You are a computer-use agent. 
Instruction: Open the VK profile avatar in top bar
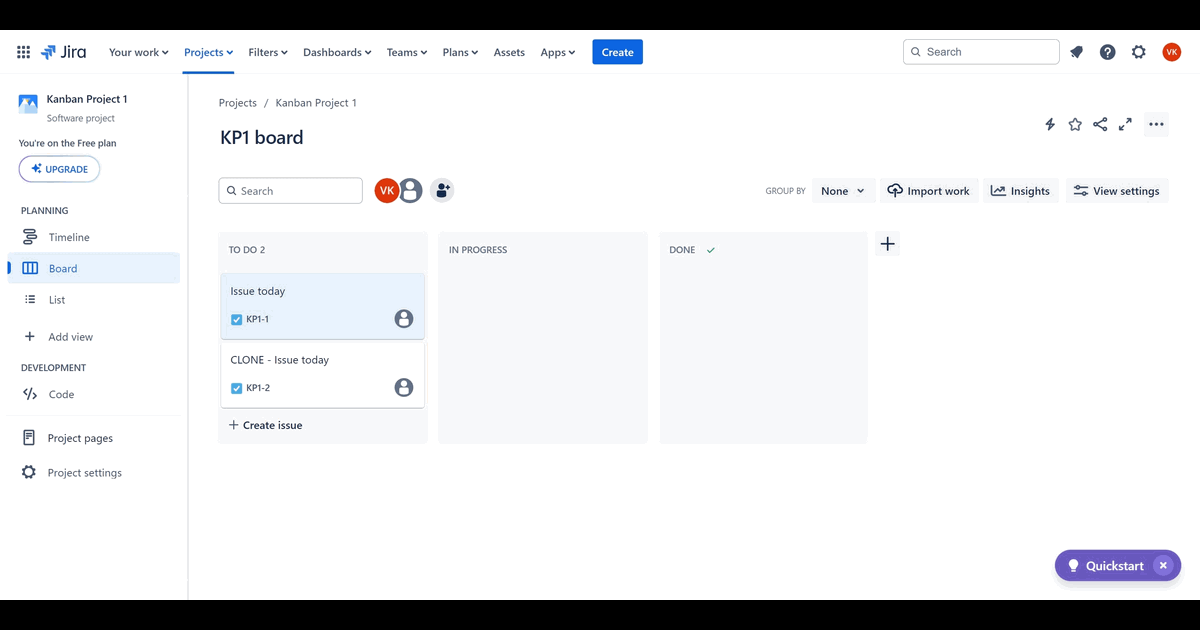click(x=1172, y=52)
